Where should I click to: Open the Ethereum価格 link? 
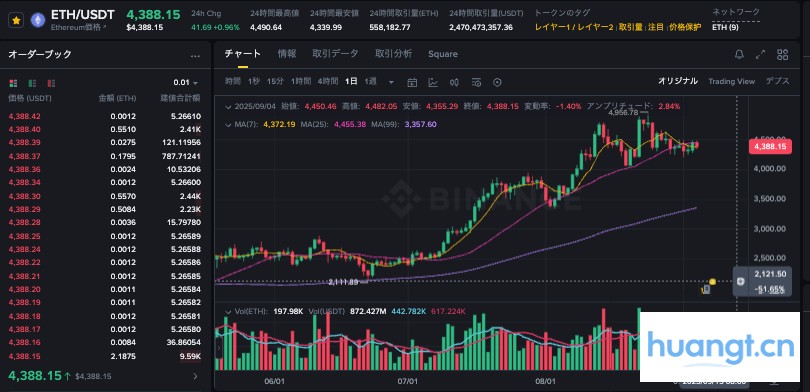pos(79,27)
